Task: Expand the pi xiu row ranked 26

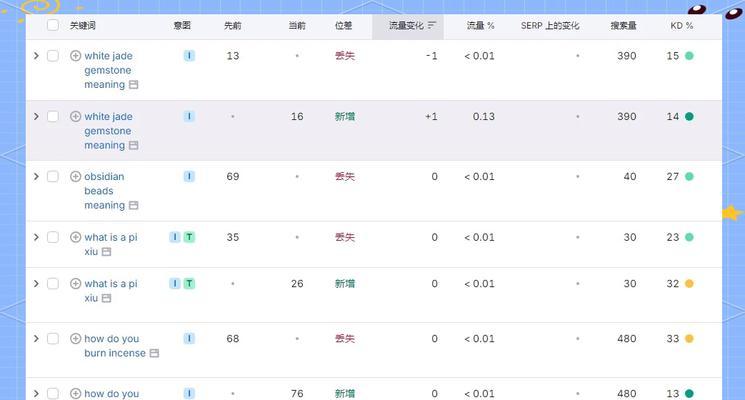Action: [x=36, y=284]
